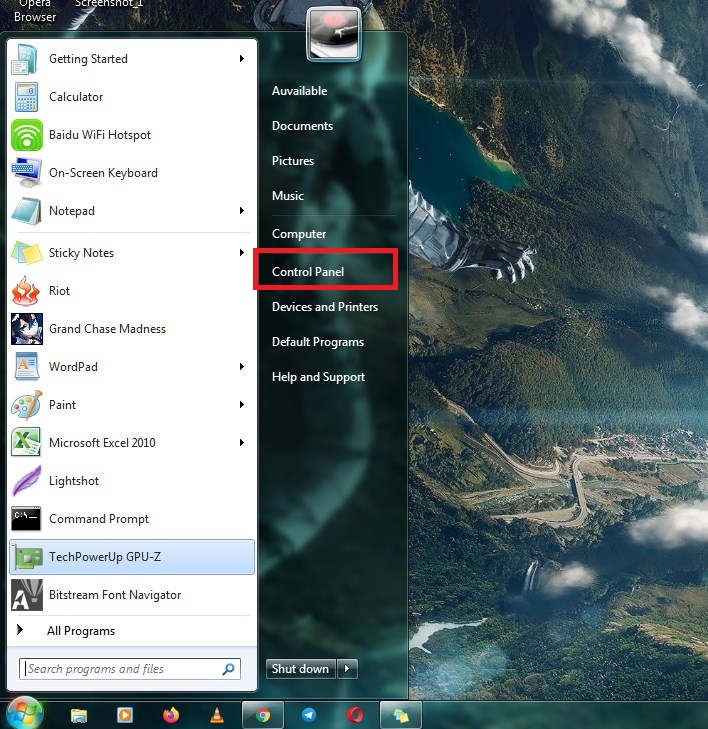Open Telegram from the taskbar
The image size is (708, 729).
click(x=309, y=715)
